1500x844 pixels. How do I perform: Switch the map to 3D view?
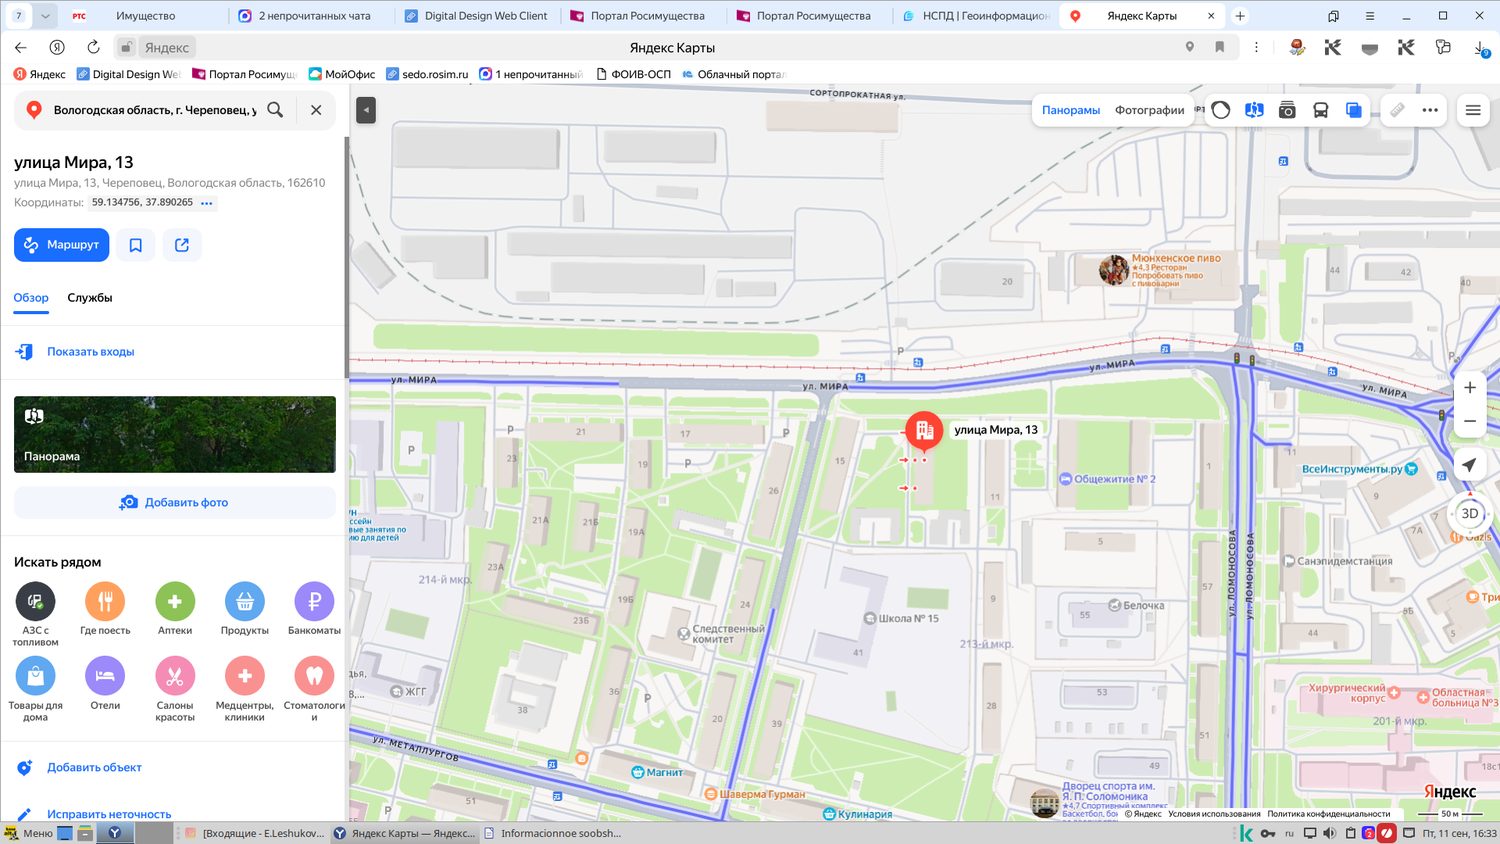1470,514
